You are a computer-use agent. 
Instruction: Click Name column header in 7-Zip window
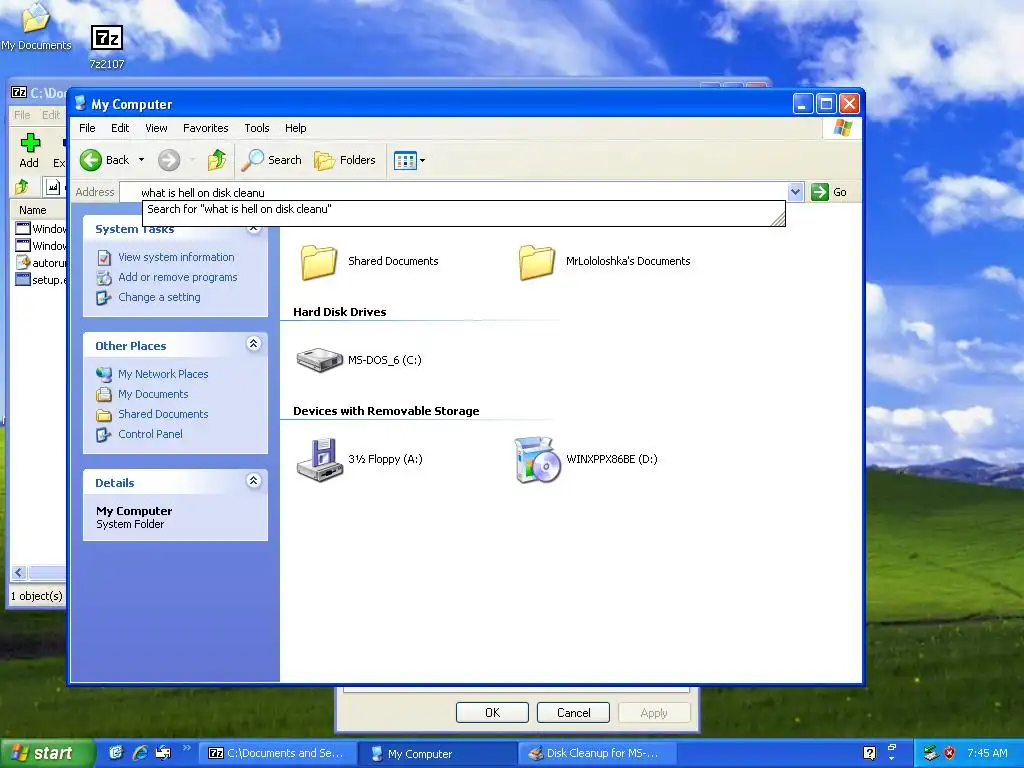point(33,210)
